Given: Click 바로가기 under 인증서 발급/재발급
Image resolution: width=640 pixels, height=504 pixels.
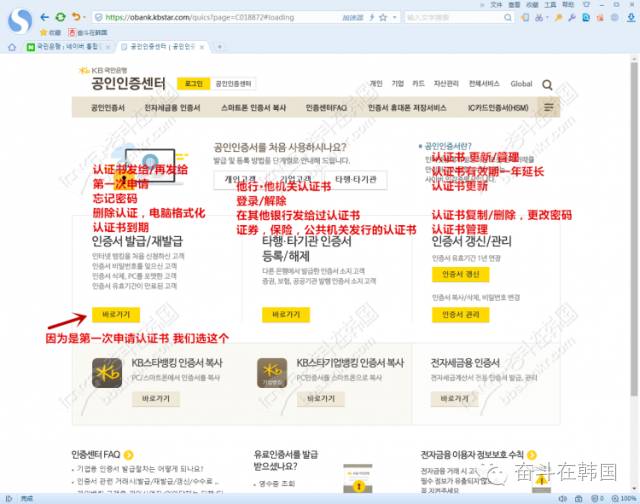Looking at the screenshot, I should pos(116,315).
